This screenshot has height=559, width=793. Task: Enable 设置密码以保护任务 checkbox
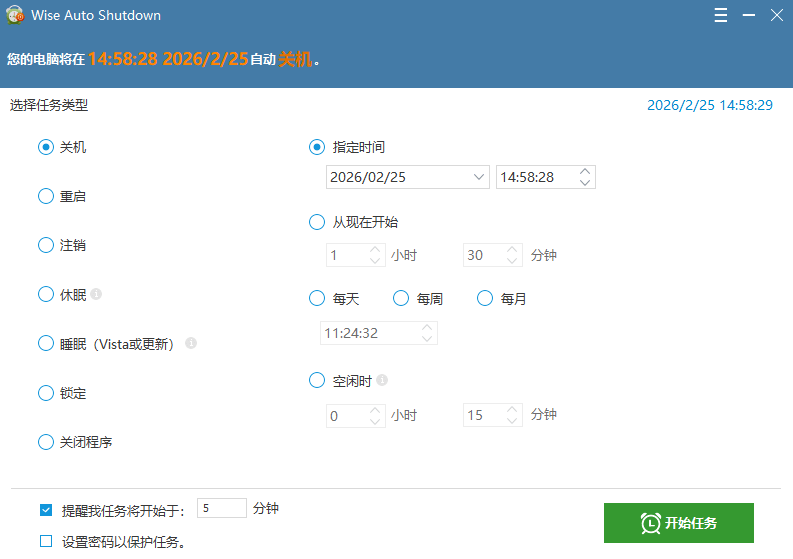tap(46, 542)
